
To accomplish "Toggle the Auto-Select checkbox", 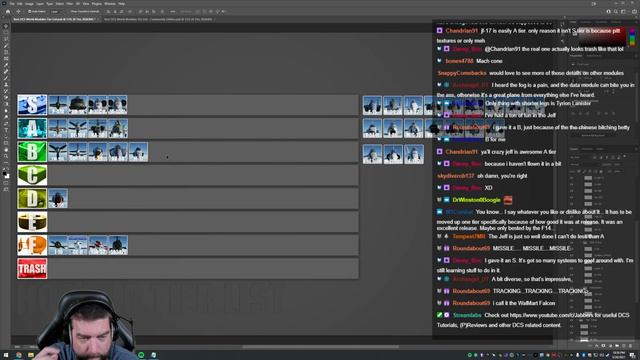I will click(x=30, y=11).
